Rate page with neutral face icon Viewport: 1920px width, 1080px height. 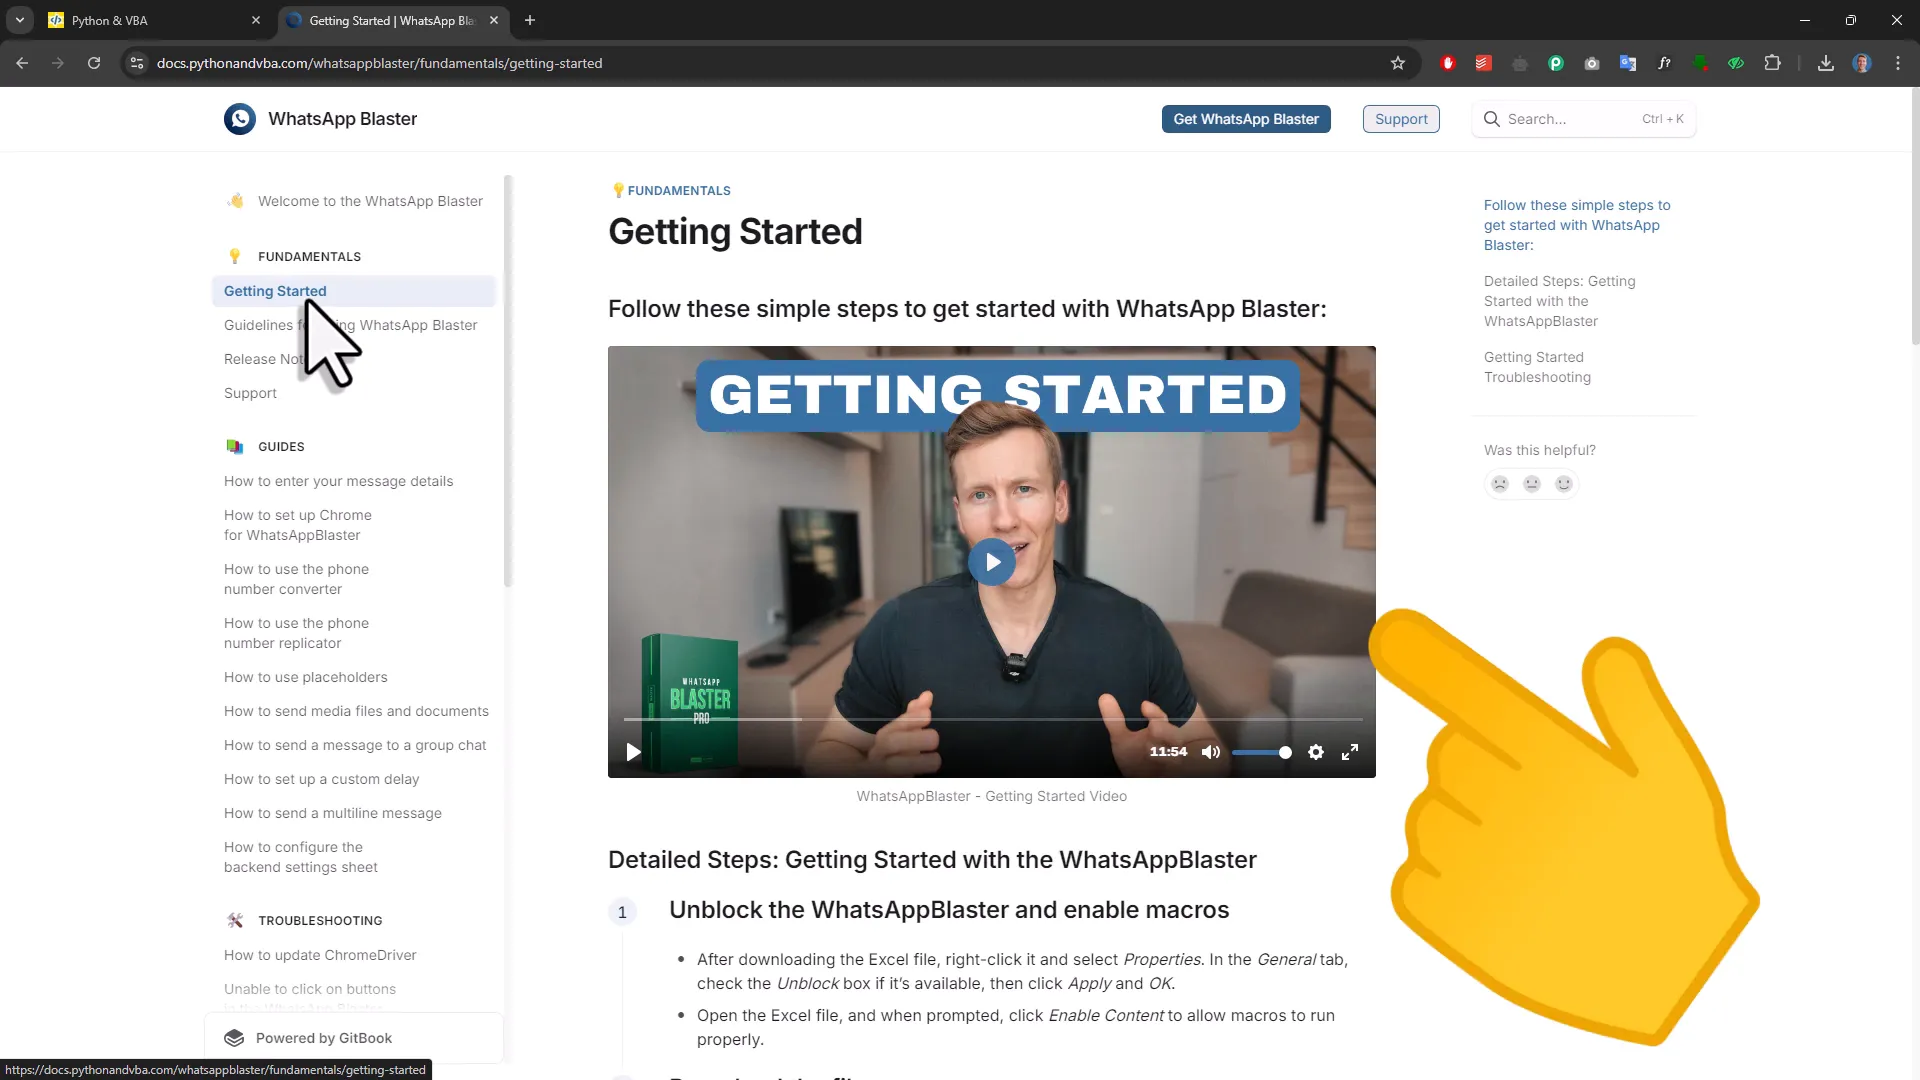point(1532,484)
